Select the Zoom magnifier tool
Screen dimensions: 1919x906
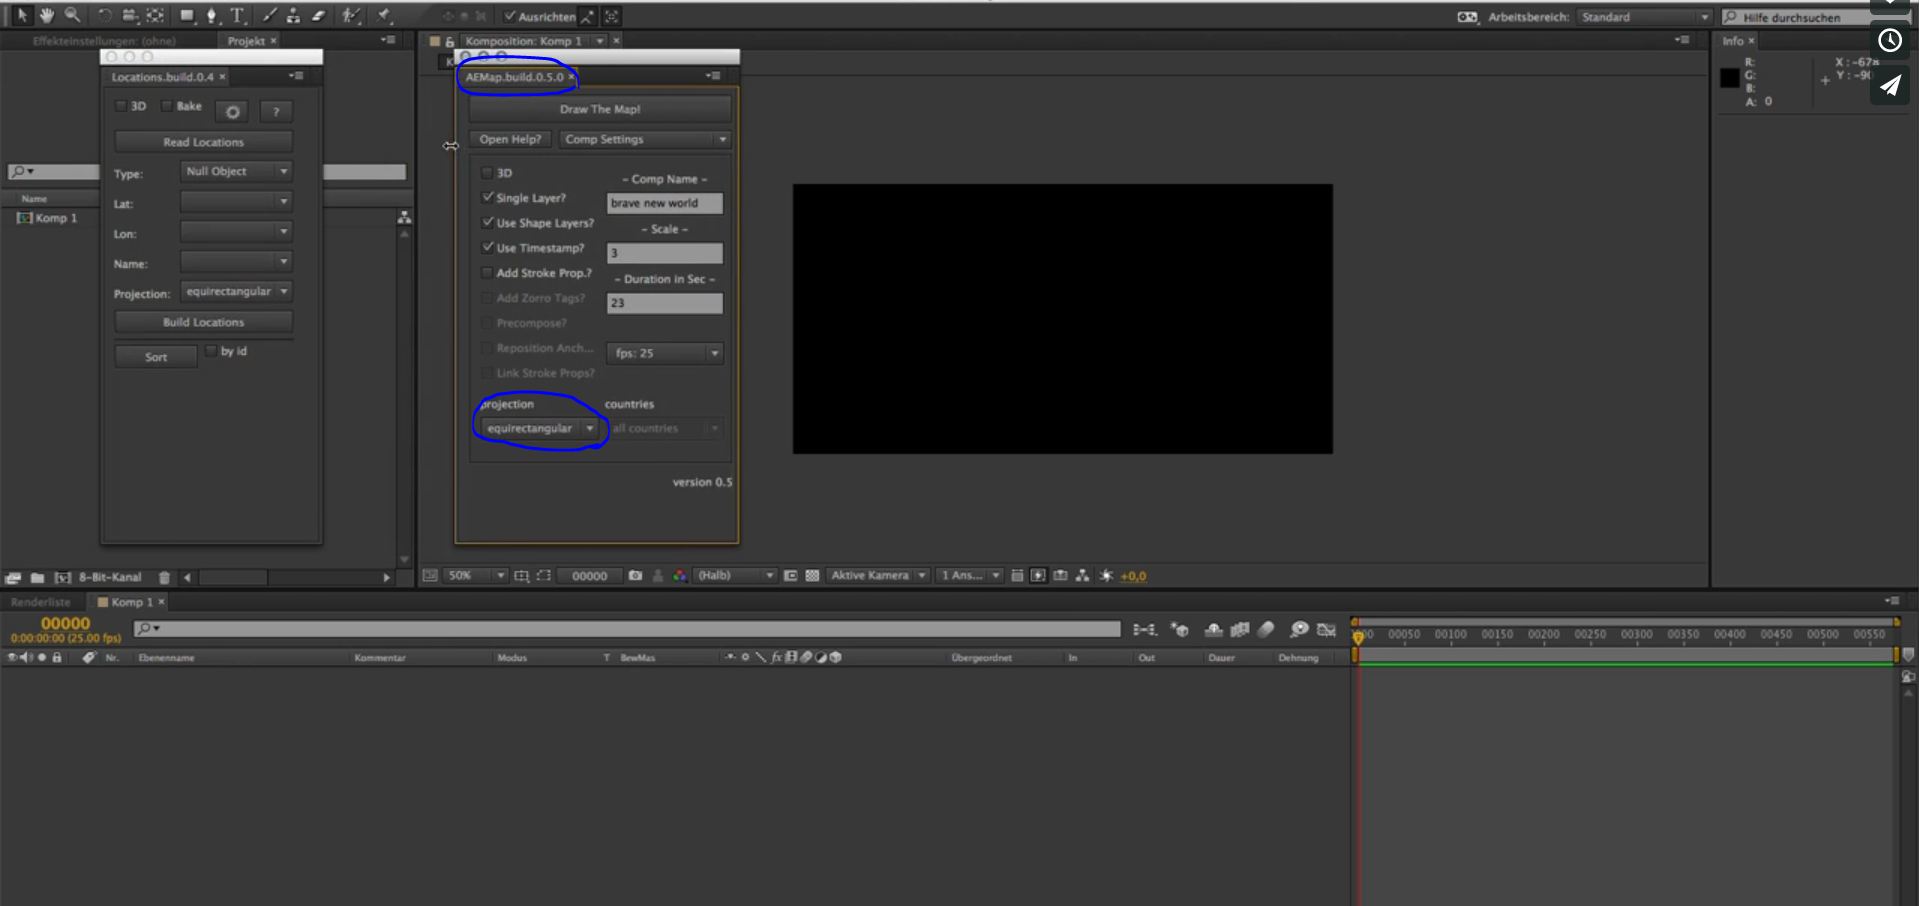tap(73, 16)
